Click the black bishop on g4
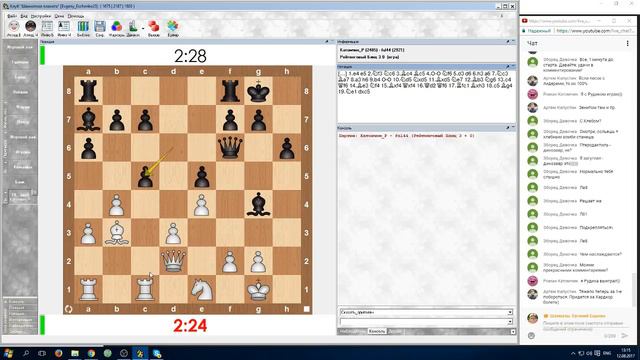Viewport: 640px width, 360px height. [258, 204]
